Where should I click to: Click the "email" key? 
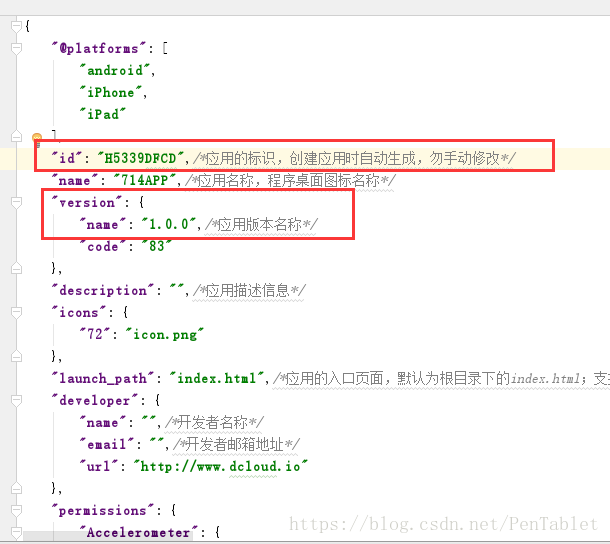tap(107, 444)
